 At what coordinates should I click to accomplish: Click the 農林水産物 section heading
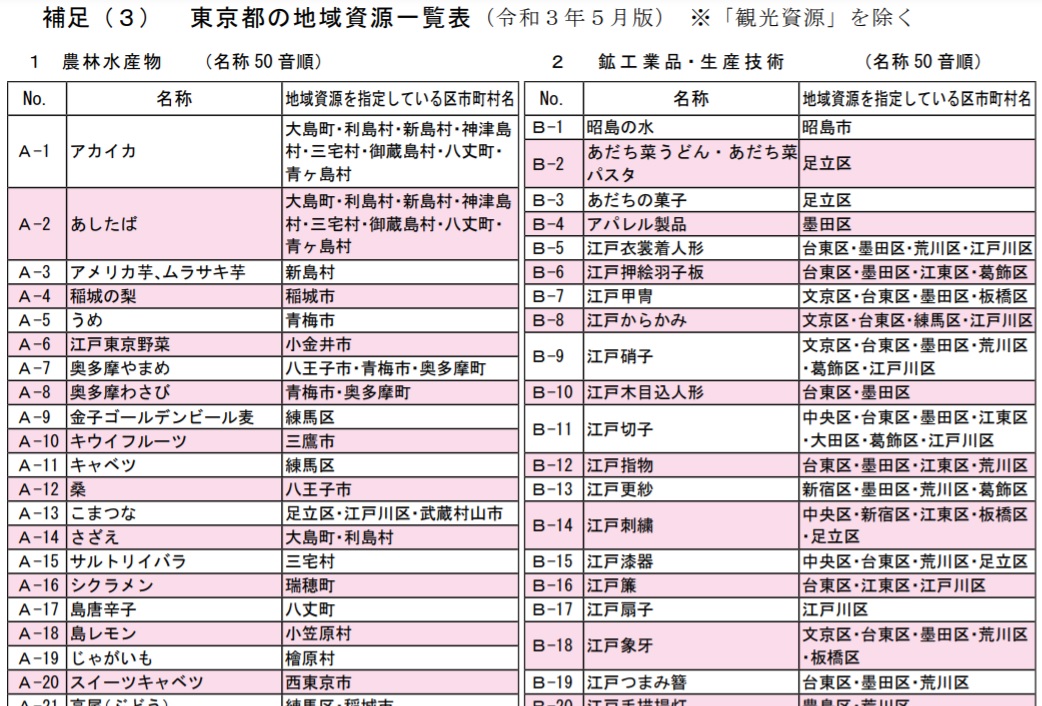(x=109, y=62)
